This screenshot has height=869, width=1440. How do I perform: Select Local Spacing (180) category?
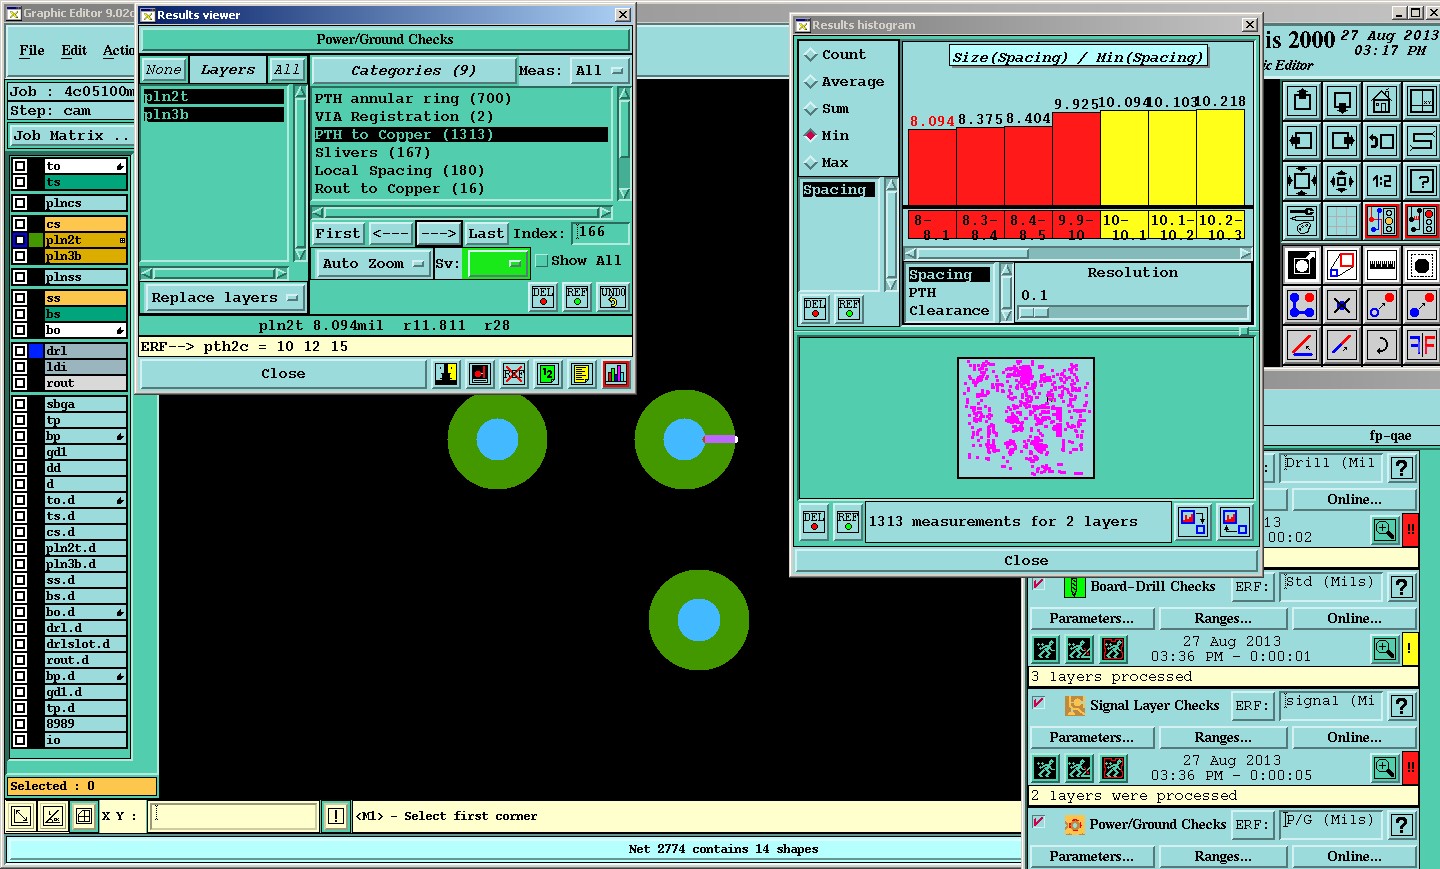click(x=461, y=171)
